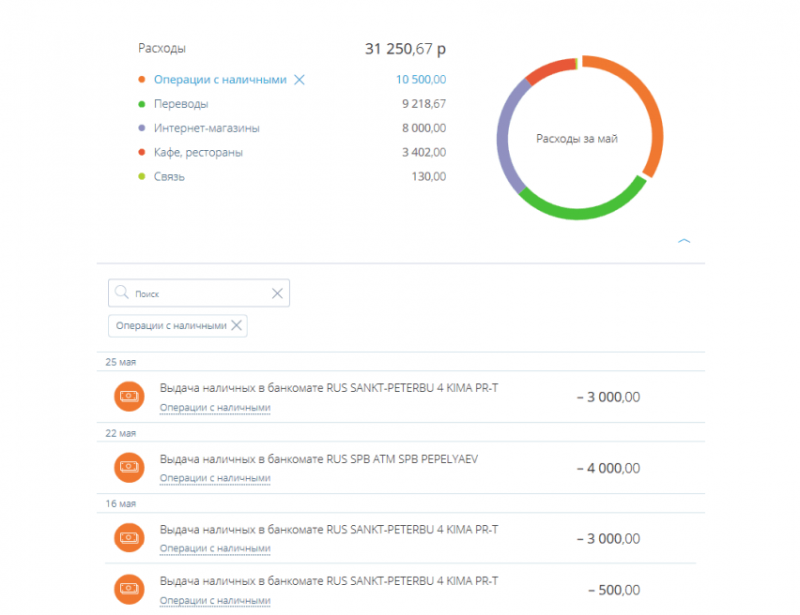Click the cash icon for 25 мая withdrawal
The width and height of the screenshot is (800, 615).
[x=129, y=397]
